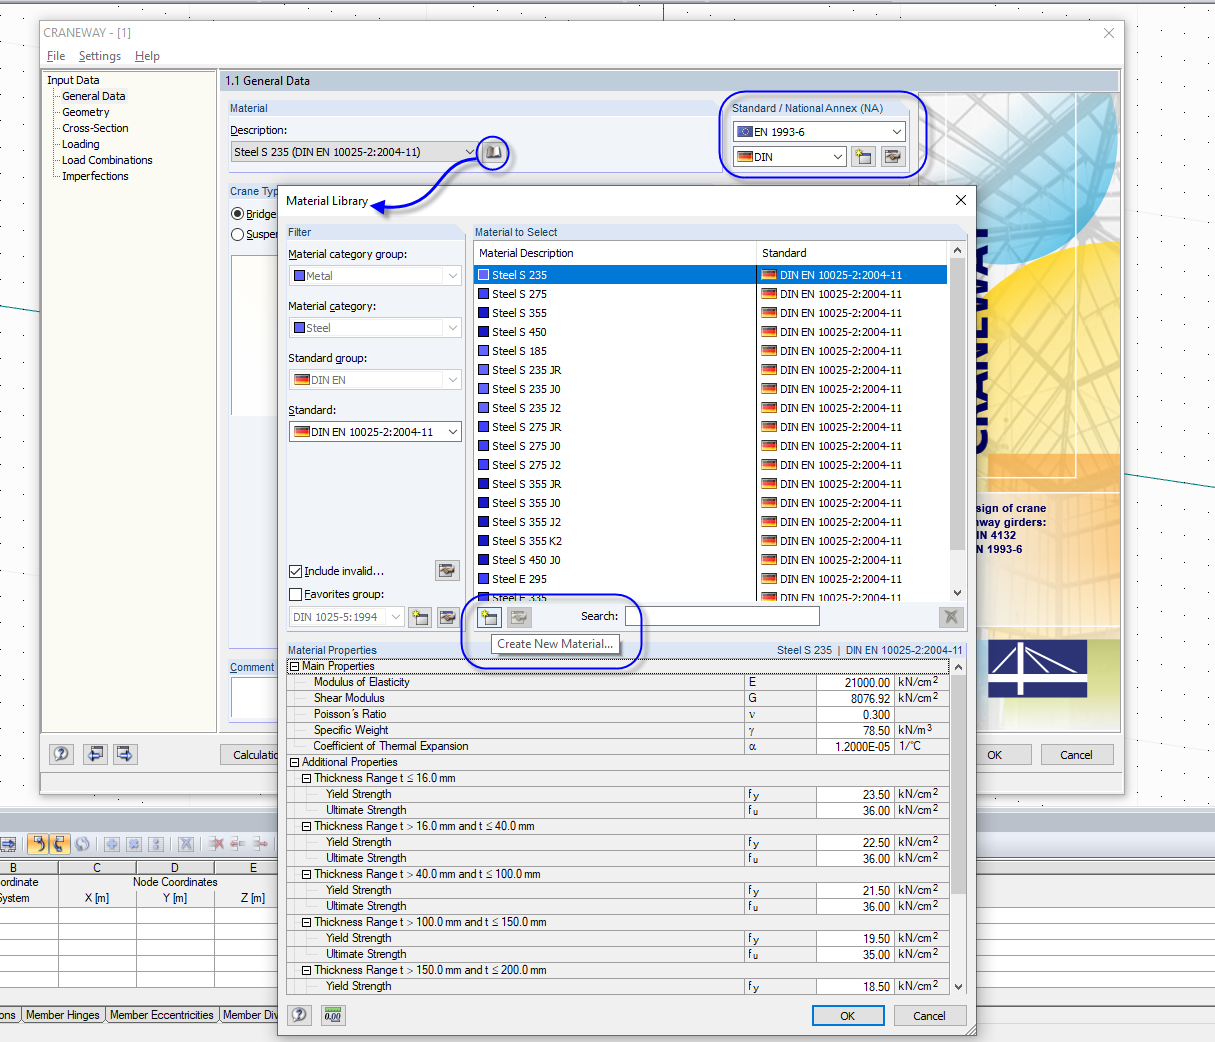
Task: Open the Standard group DIN EN dropdown
Action: point(453,380)
